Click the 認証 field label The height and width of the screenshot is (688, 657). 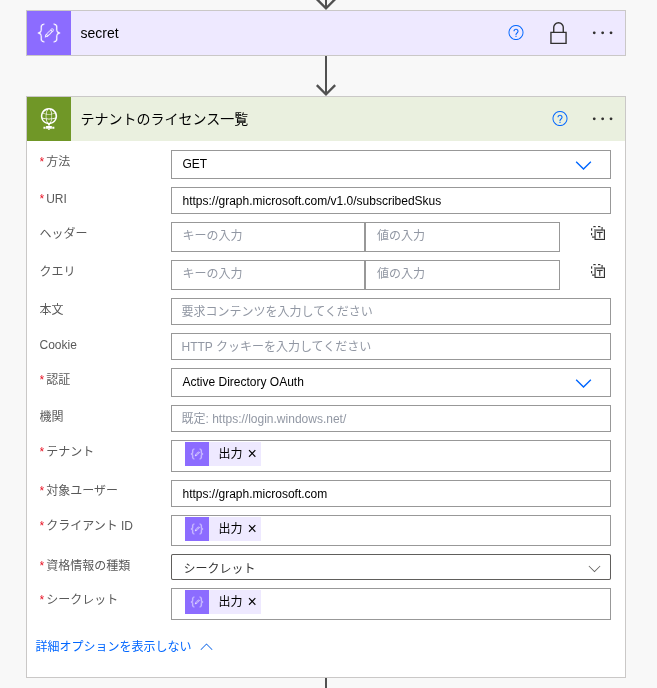tap(58, 380)
